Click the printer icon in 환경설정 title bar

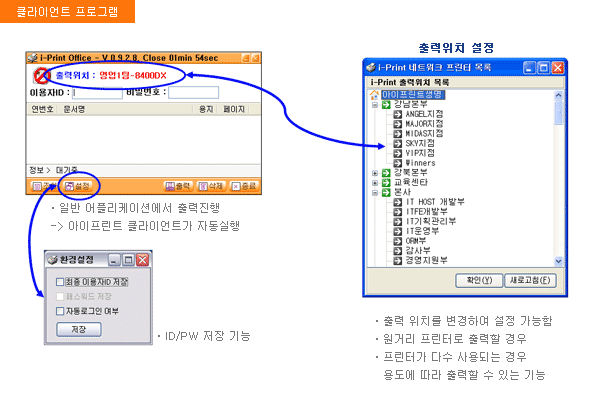point(52,260)
